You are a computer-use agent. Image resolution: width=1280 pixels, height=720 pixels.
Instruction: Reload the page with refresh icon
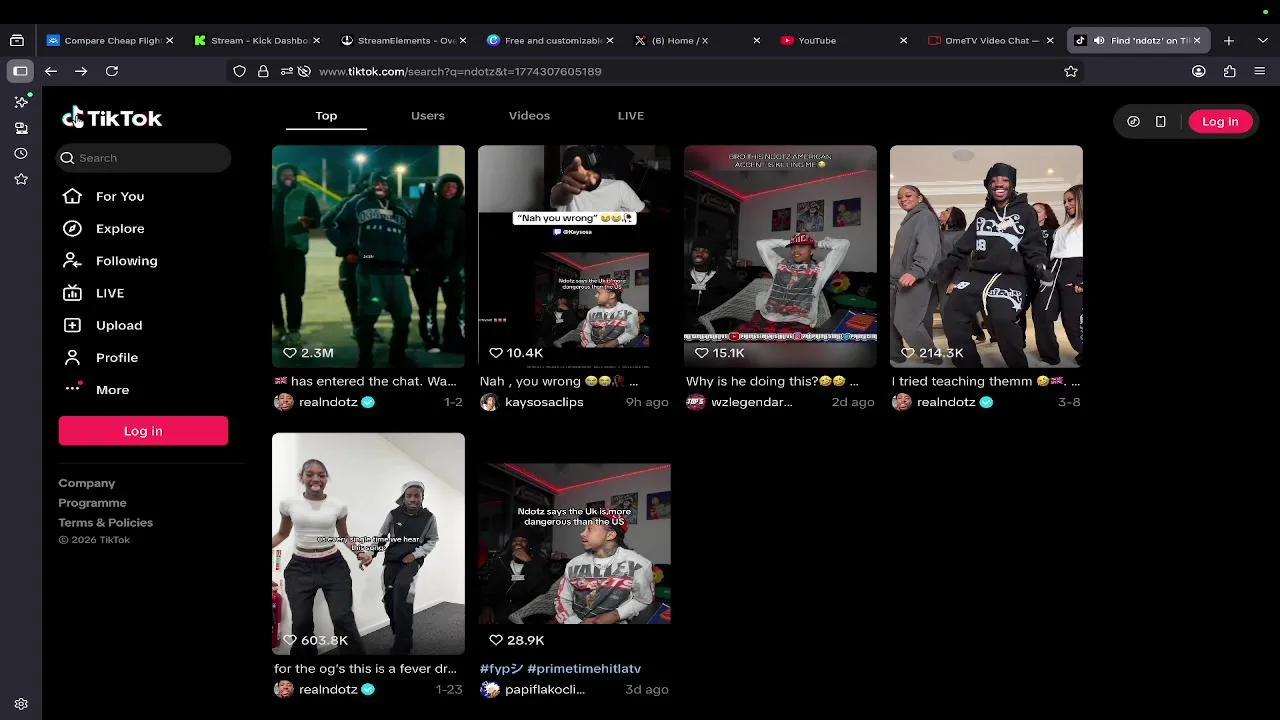[112, 71]
